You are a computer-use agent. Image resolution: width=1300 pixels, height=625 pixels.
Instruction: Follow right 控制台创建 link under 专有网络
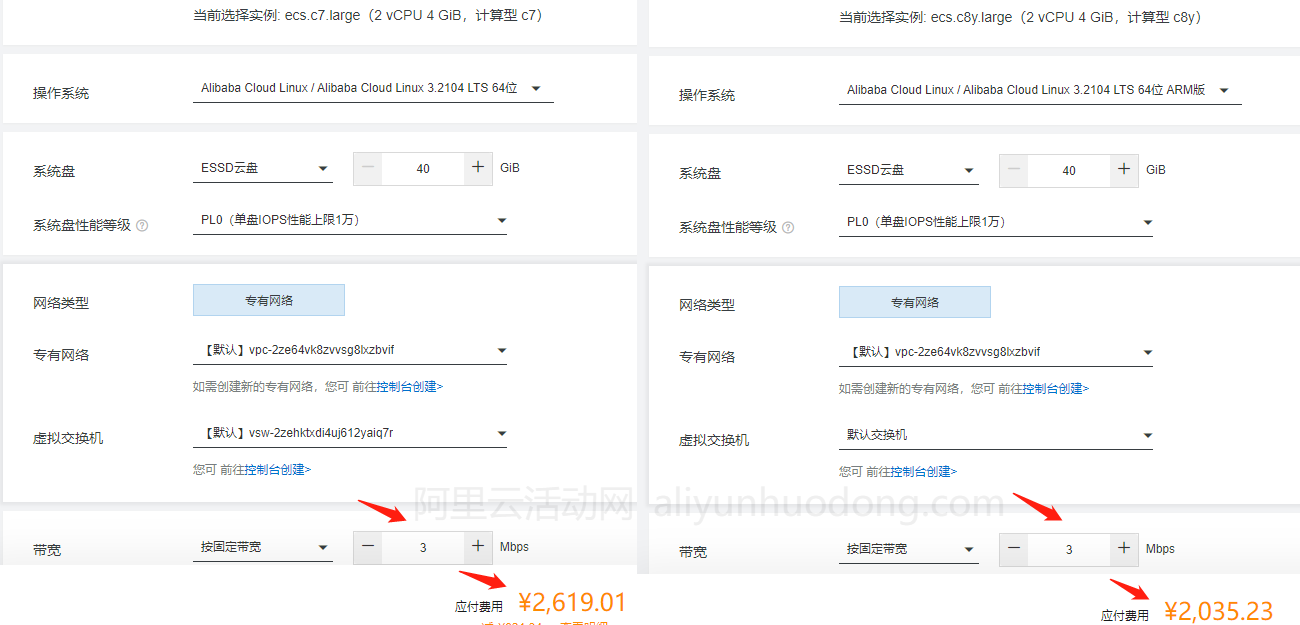point(1055,389)
